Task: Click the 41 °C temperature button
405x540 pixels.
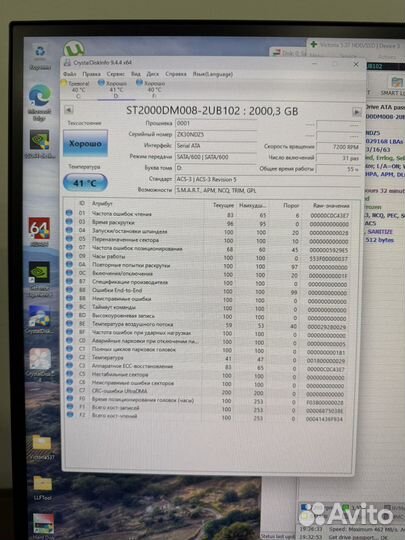Action: [85, 183]
